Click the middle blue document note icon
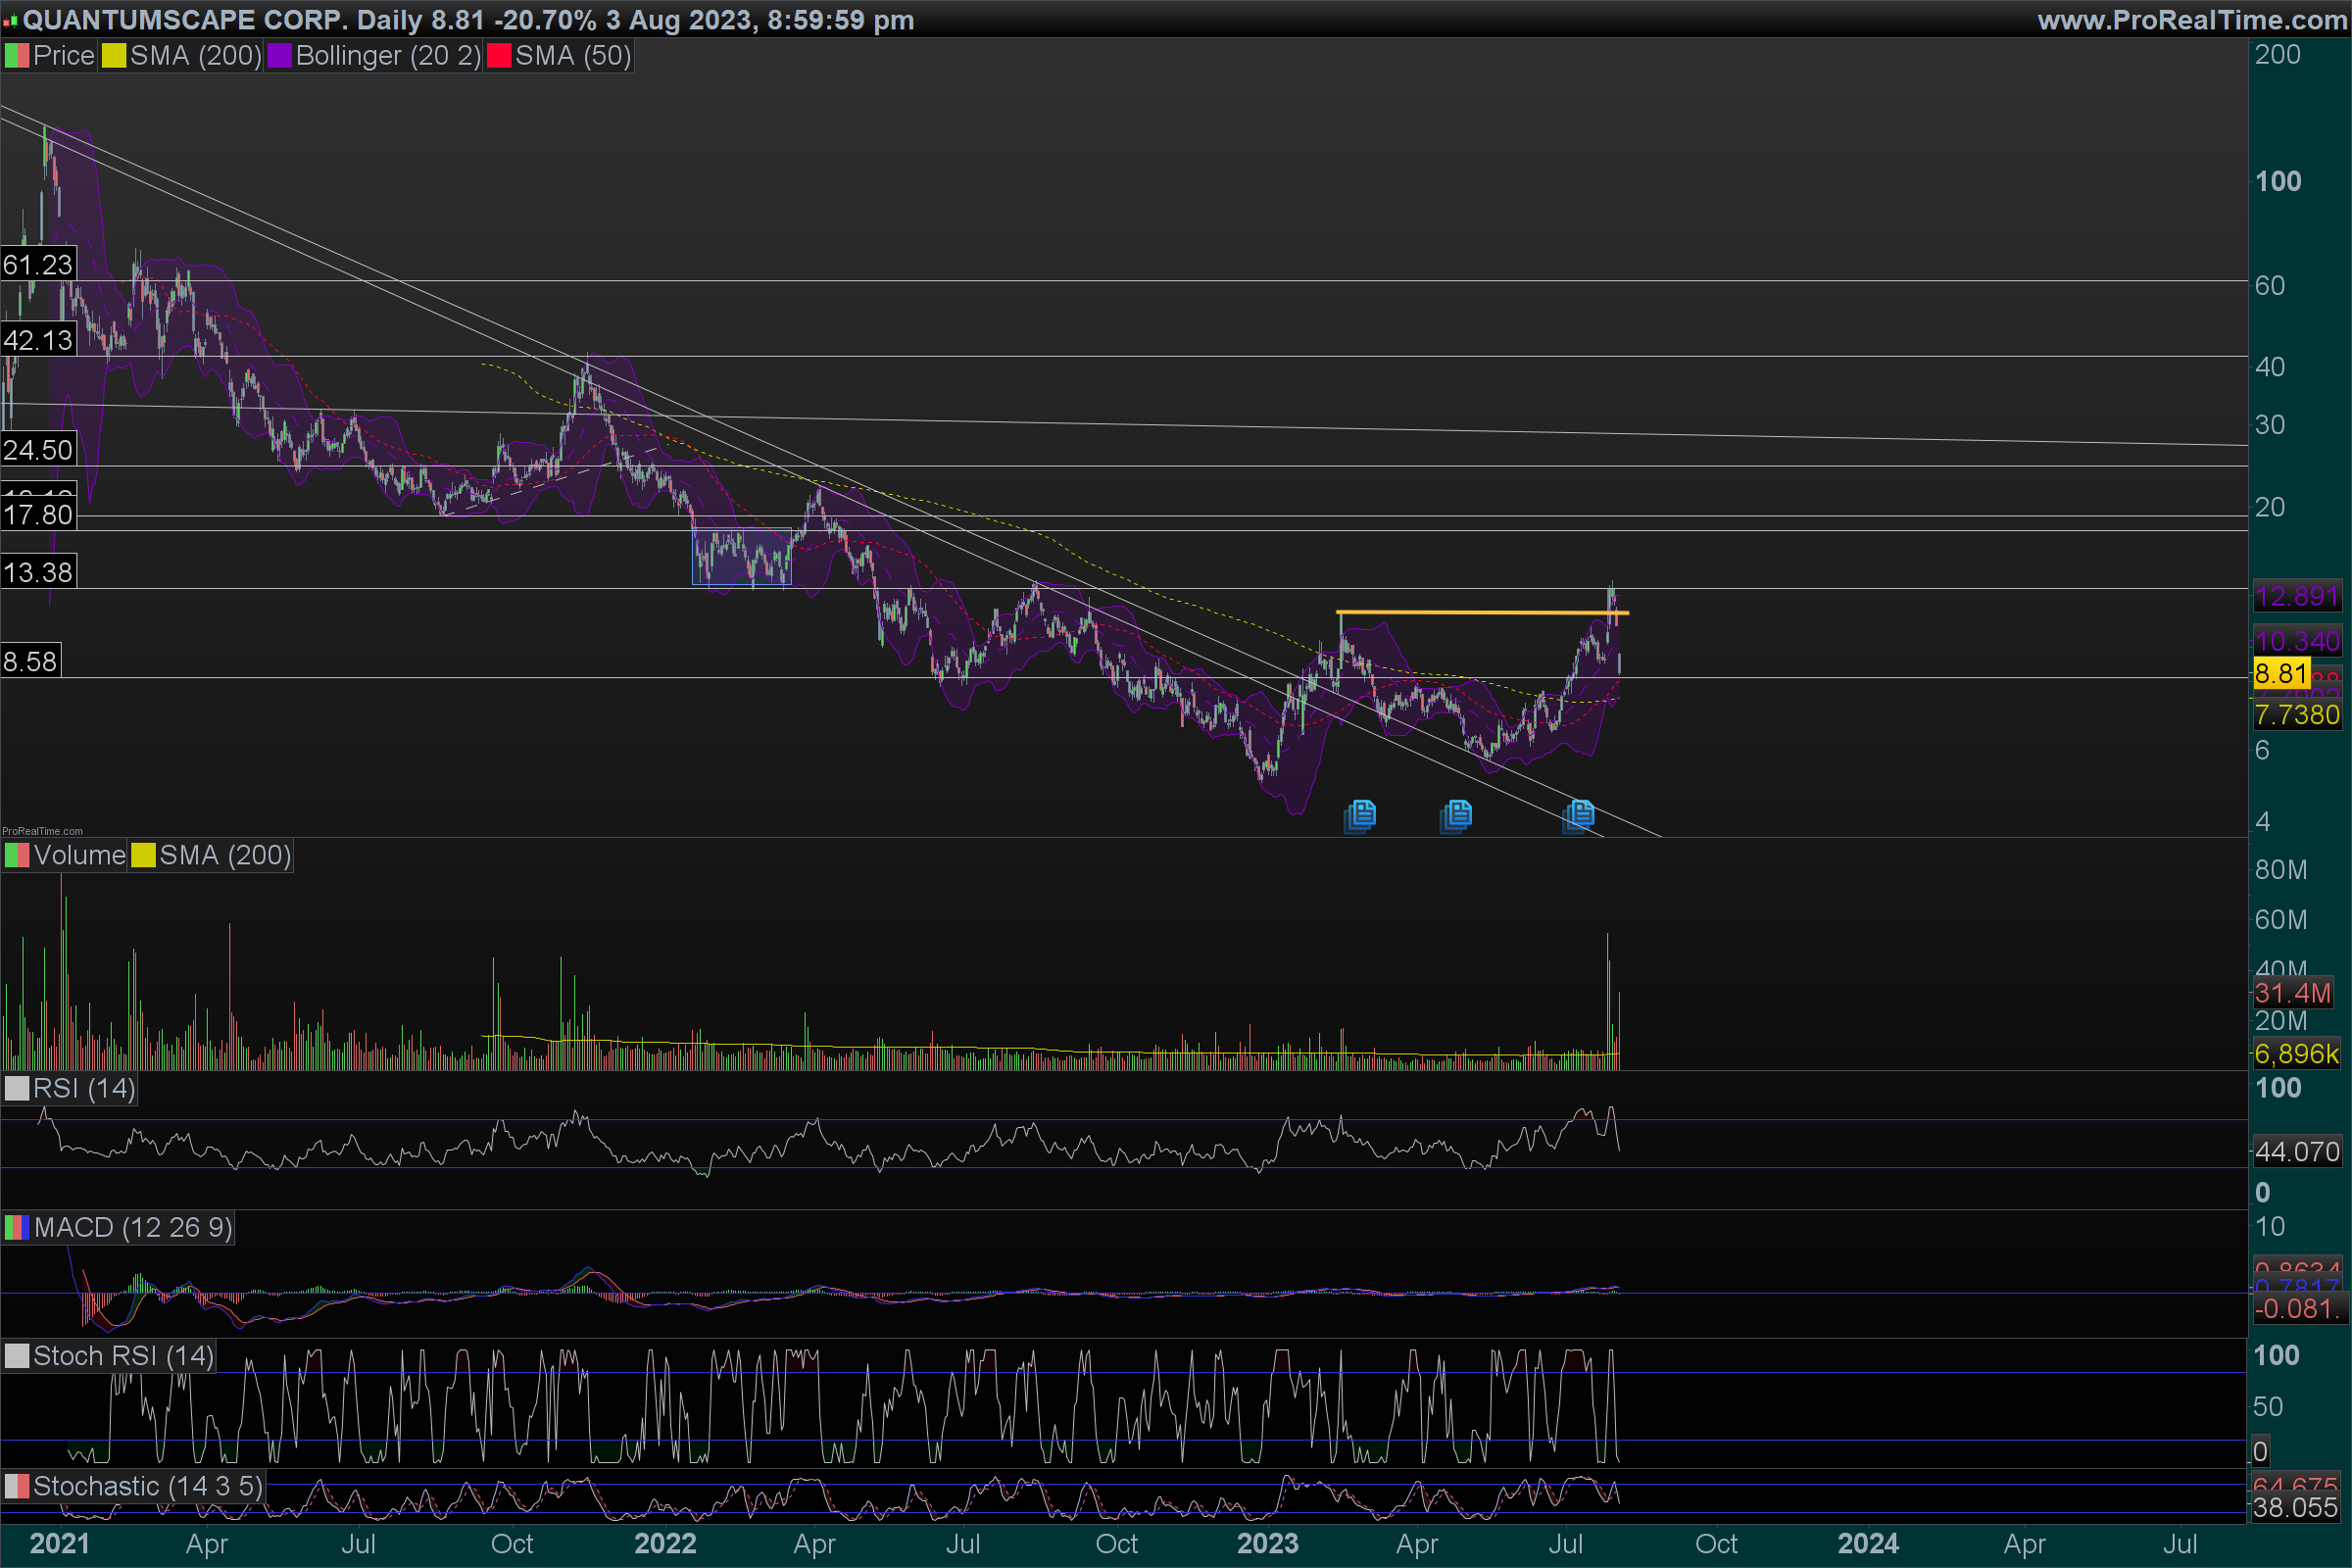 1457,815
